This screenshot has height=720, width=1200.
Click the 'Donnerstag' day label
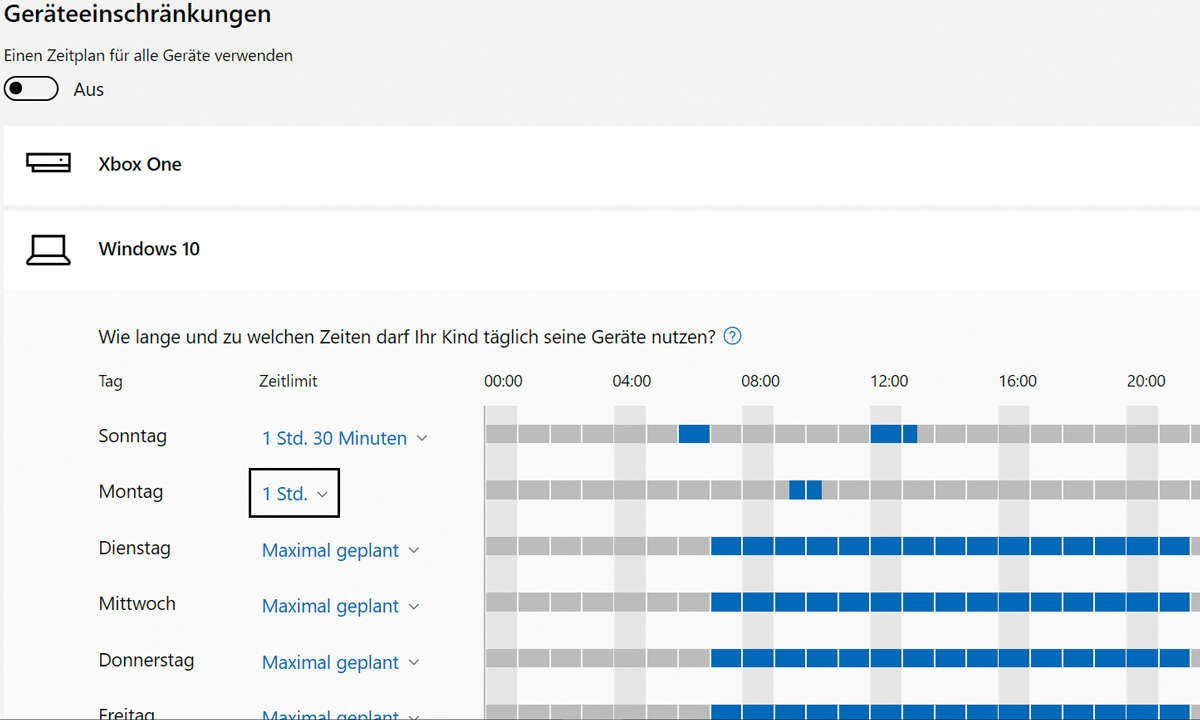146,660
